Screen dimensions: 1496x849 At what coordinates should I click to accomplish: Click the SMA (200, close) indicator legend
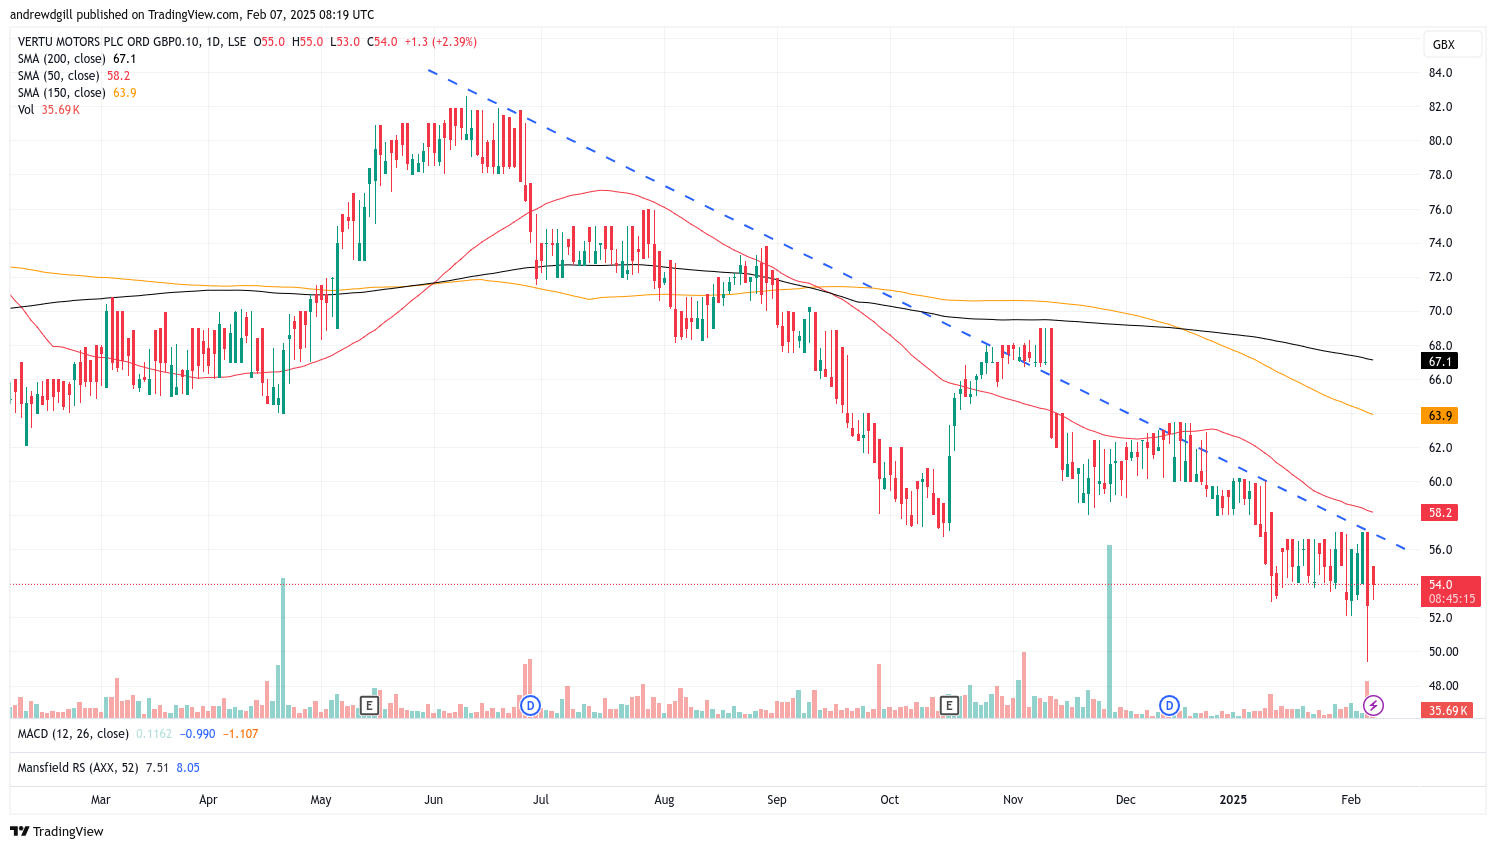(77, 59)
